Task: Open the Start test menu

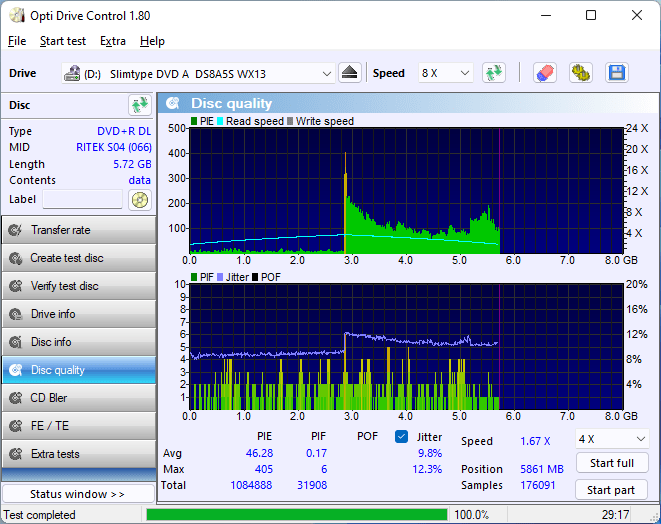Action: click(63, 41)
